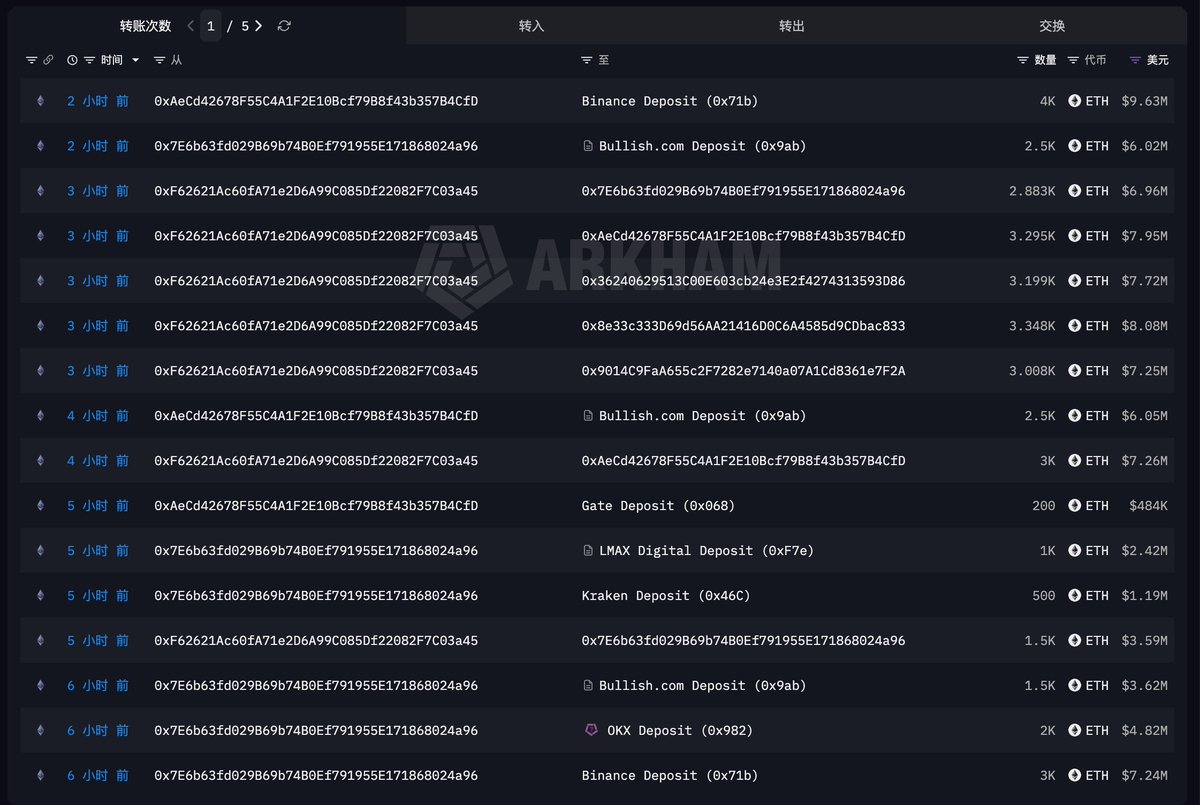Click the document icon by Bullish.com Deposit in the $6.02M row
Image resolution: width=1200 pixels, height=805 pixels.
click(x=588, y=146)
